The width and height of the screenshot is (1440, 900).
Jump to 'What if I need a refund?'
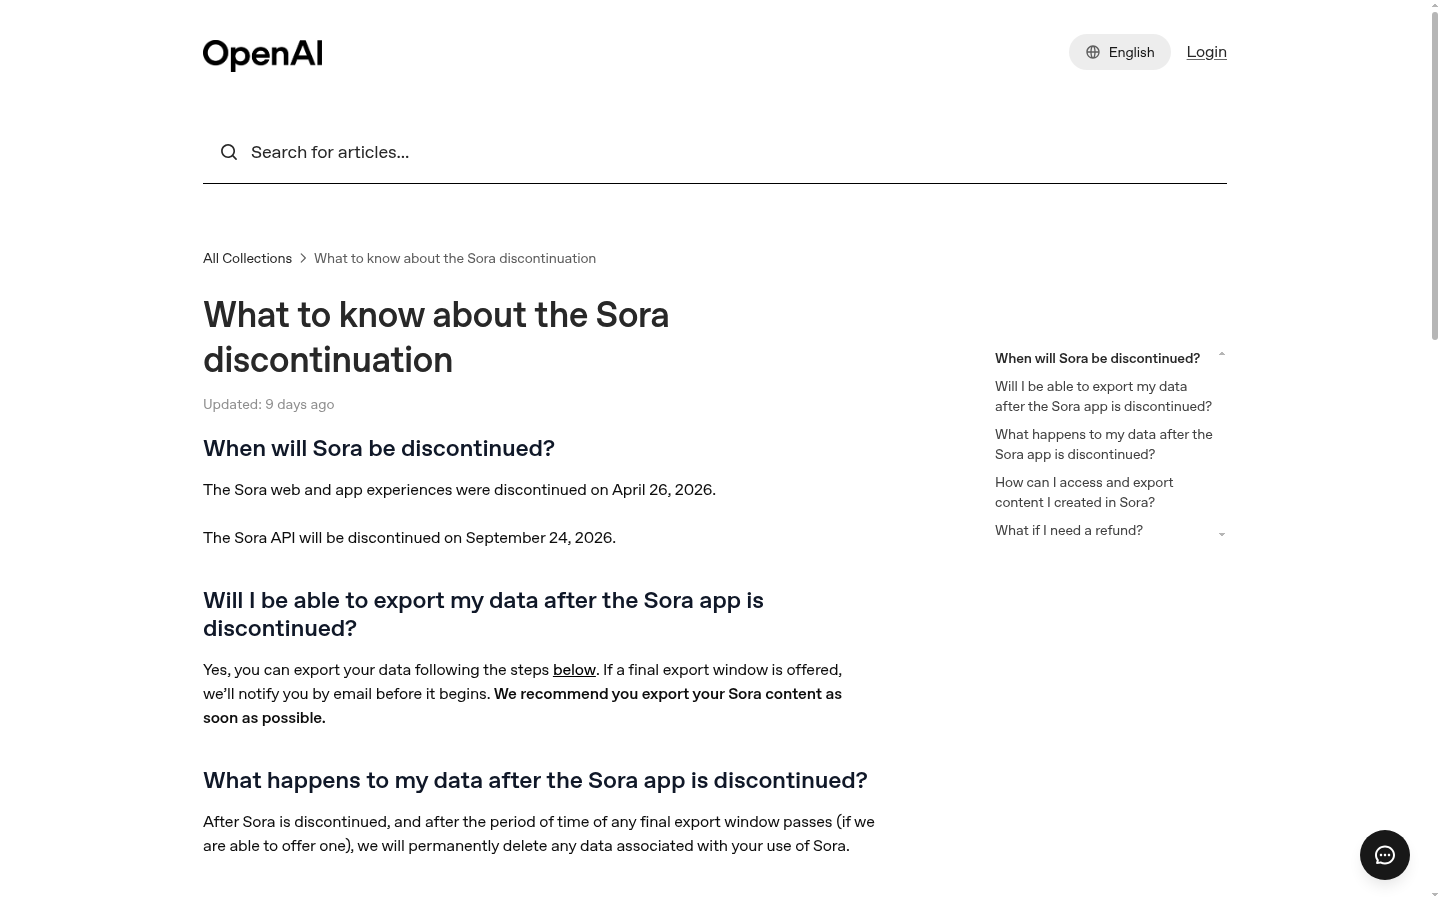tap(1068, 530)
